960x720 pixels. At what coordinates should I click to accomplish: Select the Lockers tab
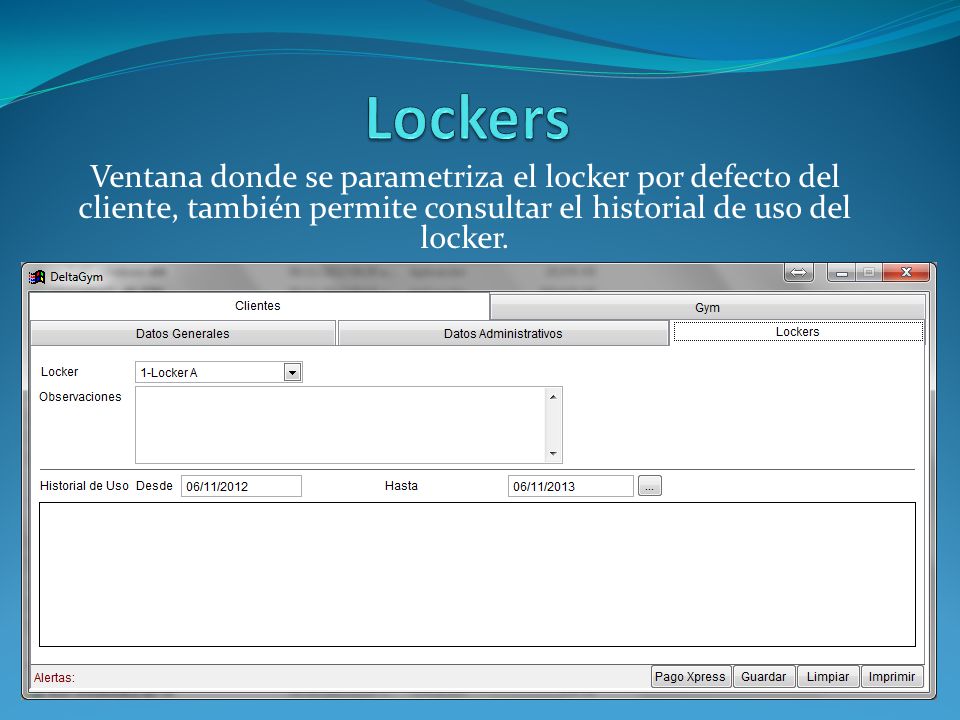coord(797,331)
